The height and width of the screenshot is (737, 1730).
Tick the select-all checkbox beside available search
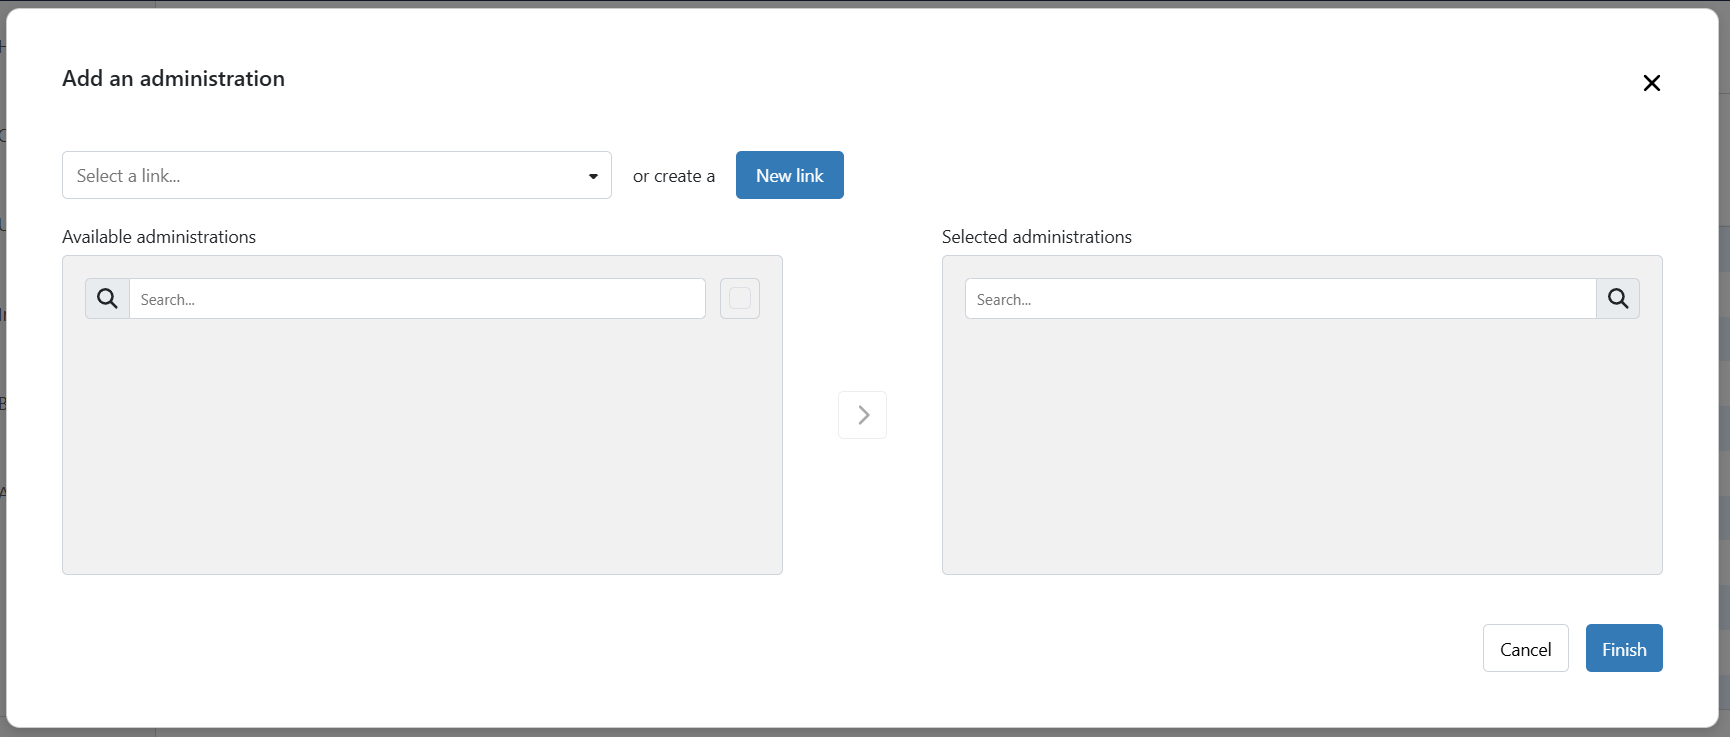click(x=740, y=298)
